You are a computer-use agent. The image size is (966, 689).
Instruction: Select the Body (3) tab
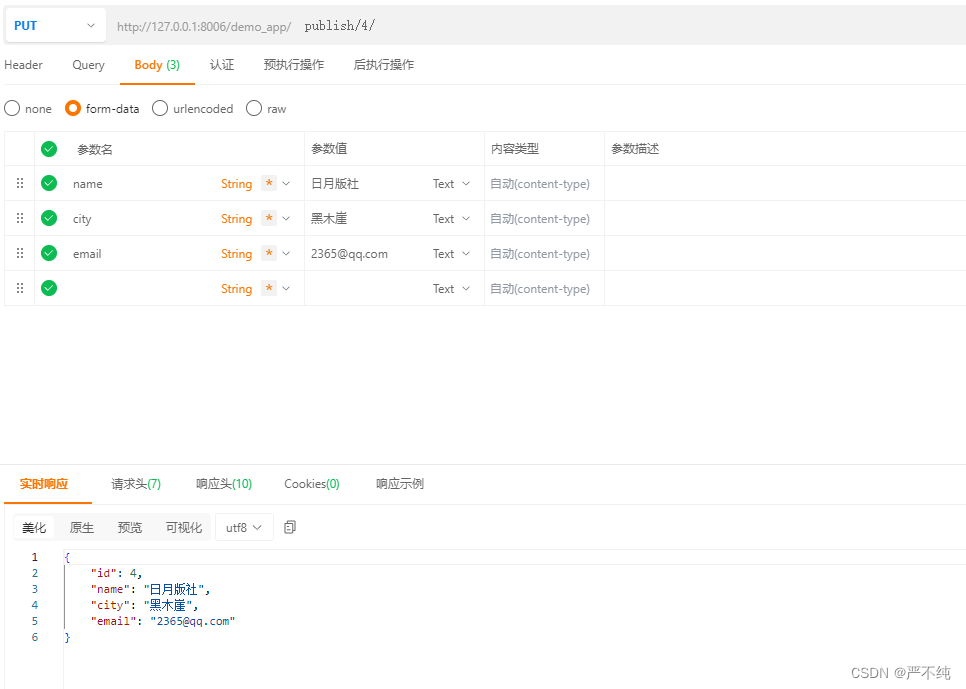(157, 65)
